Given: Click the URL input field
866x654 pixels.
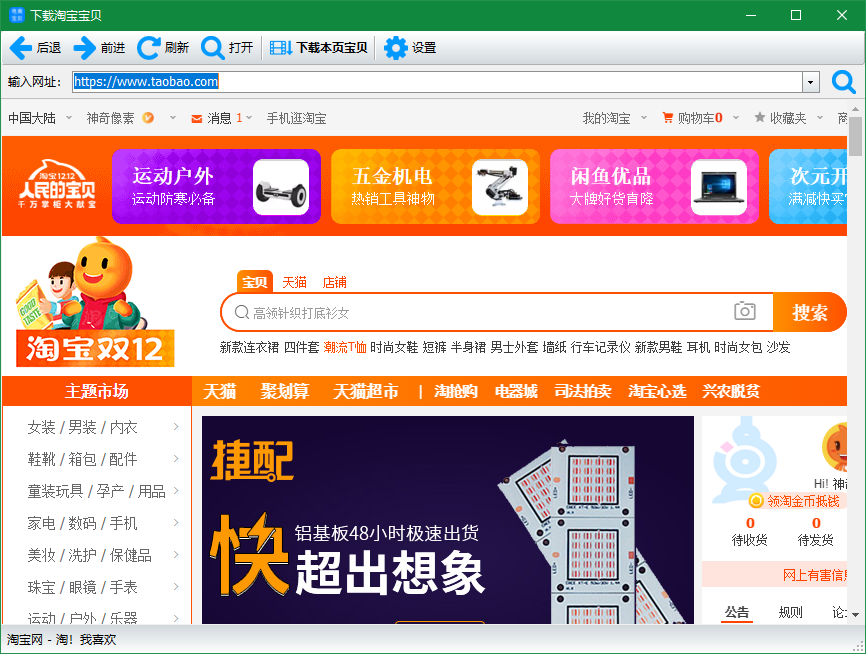Looking at the screenshot, I should pos(438,82).
